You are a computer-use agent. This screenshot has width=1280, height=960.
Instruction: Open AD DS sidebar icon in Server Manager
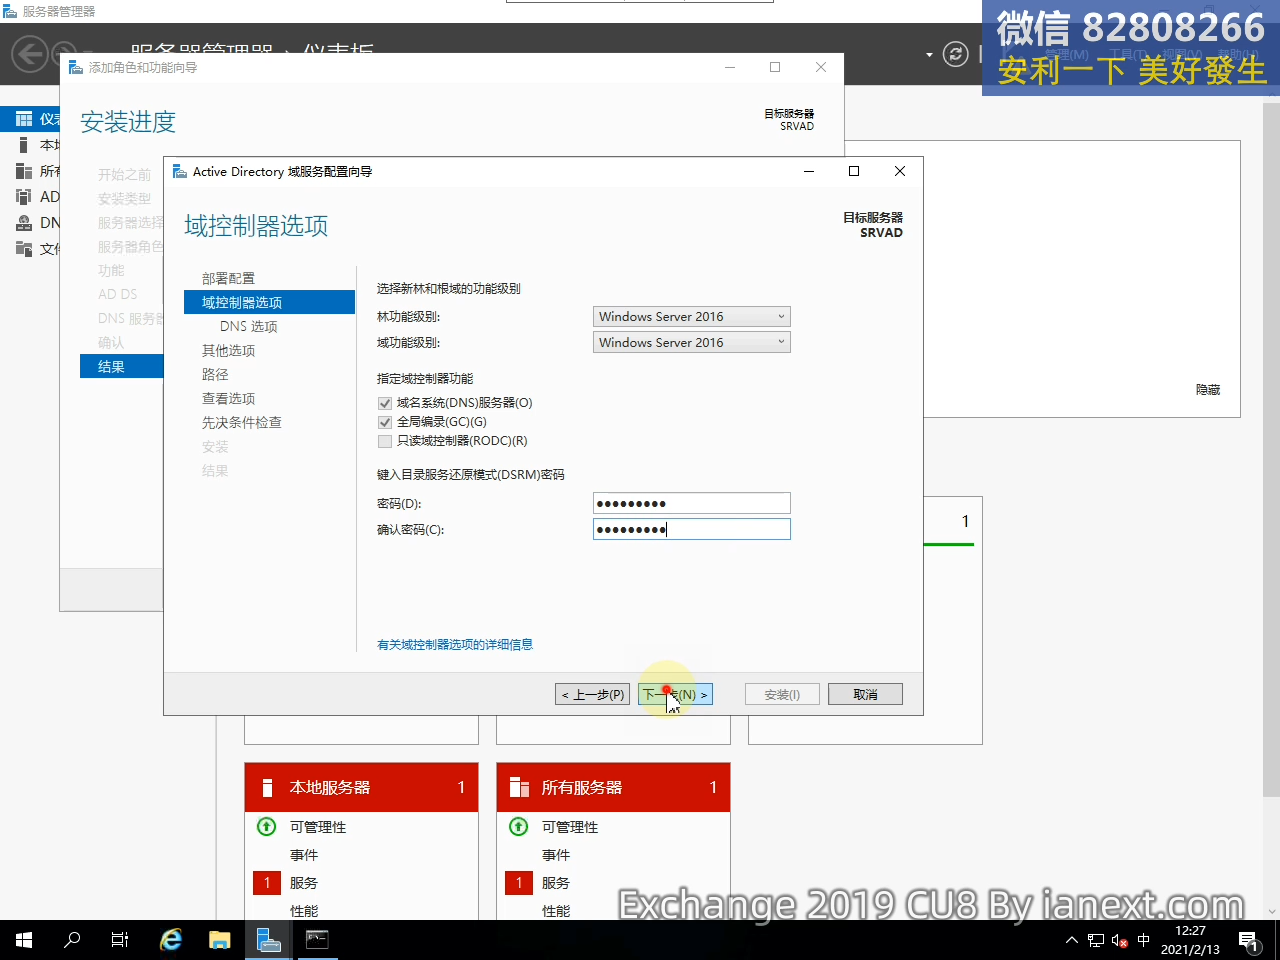[24, 197]
